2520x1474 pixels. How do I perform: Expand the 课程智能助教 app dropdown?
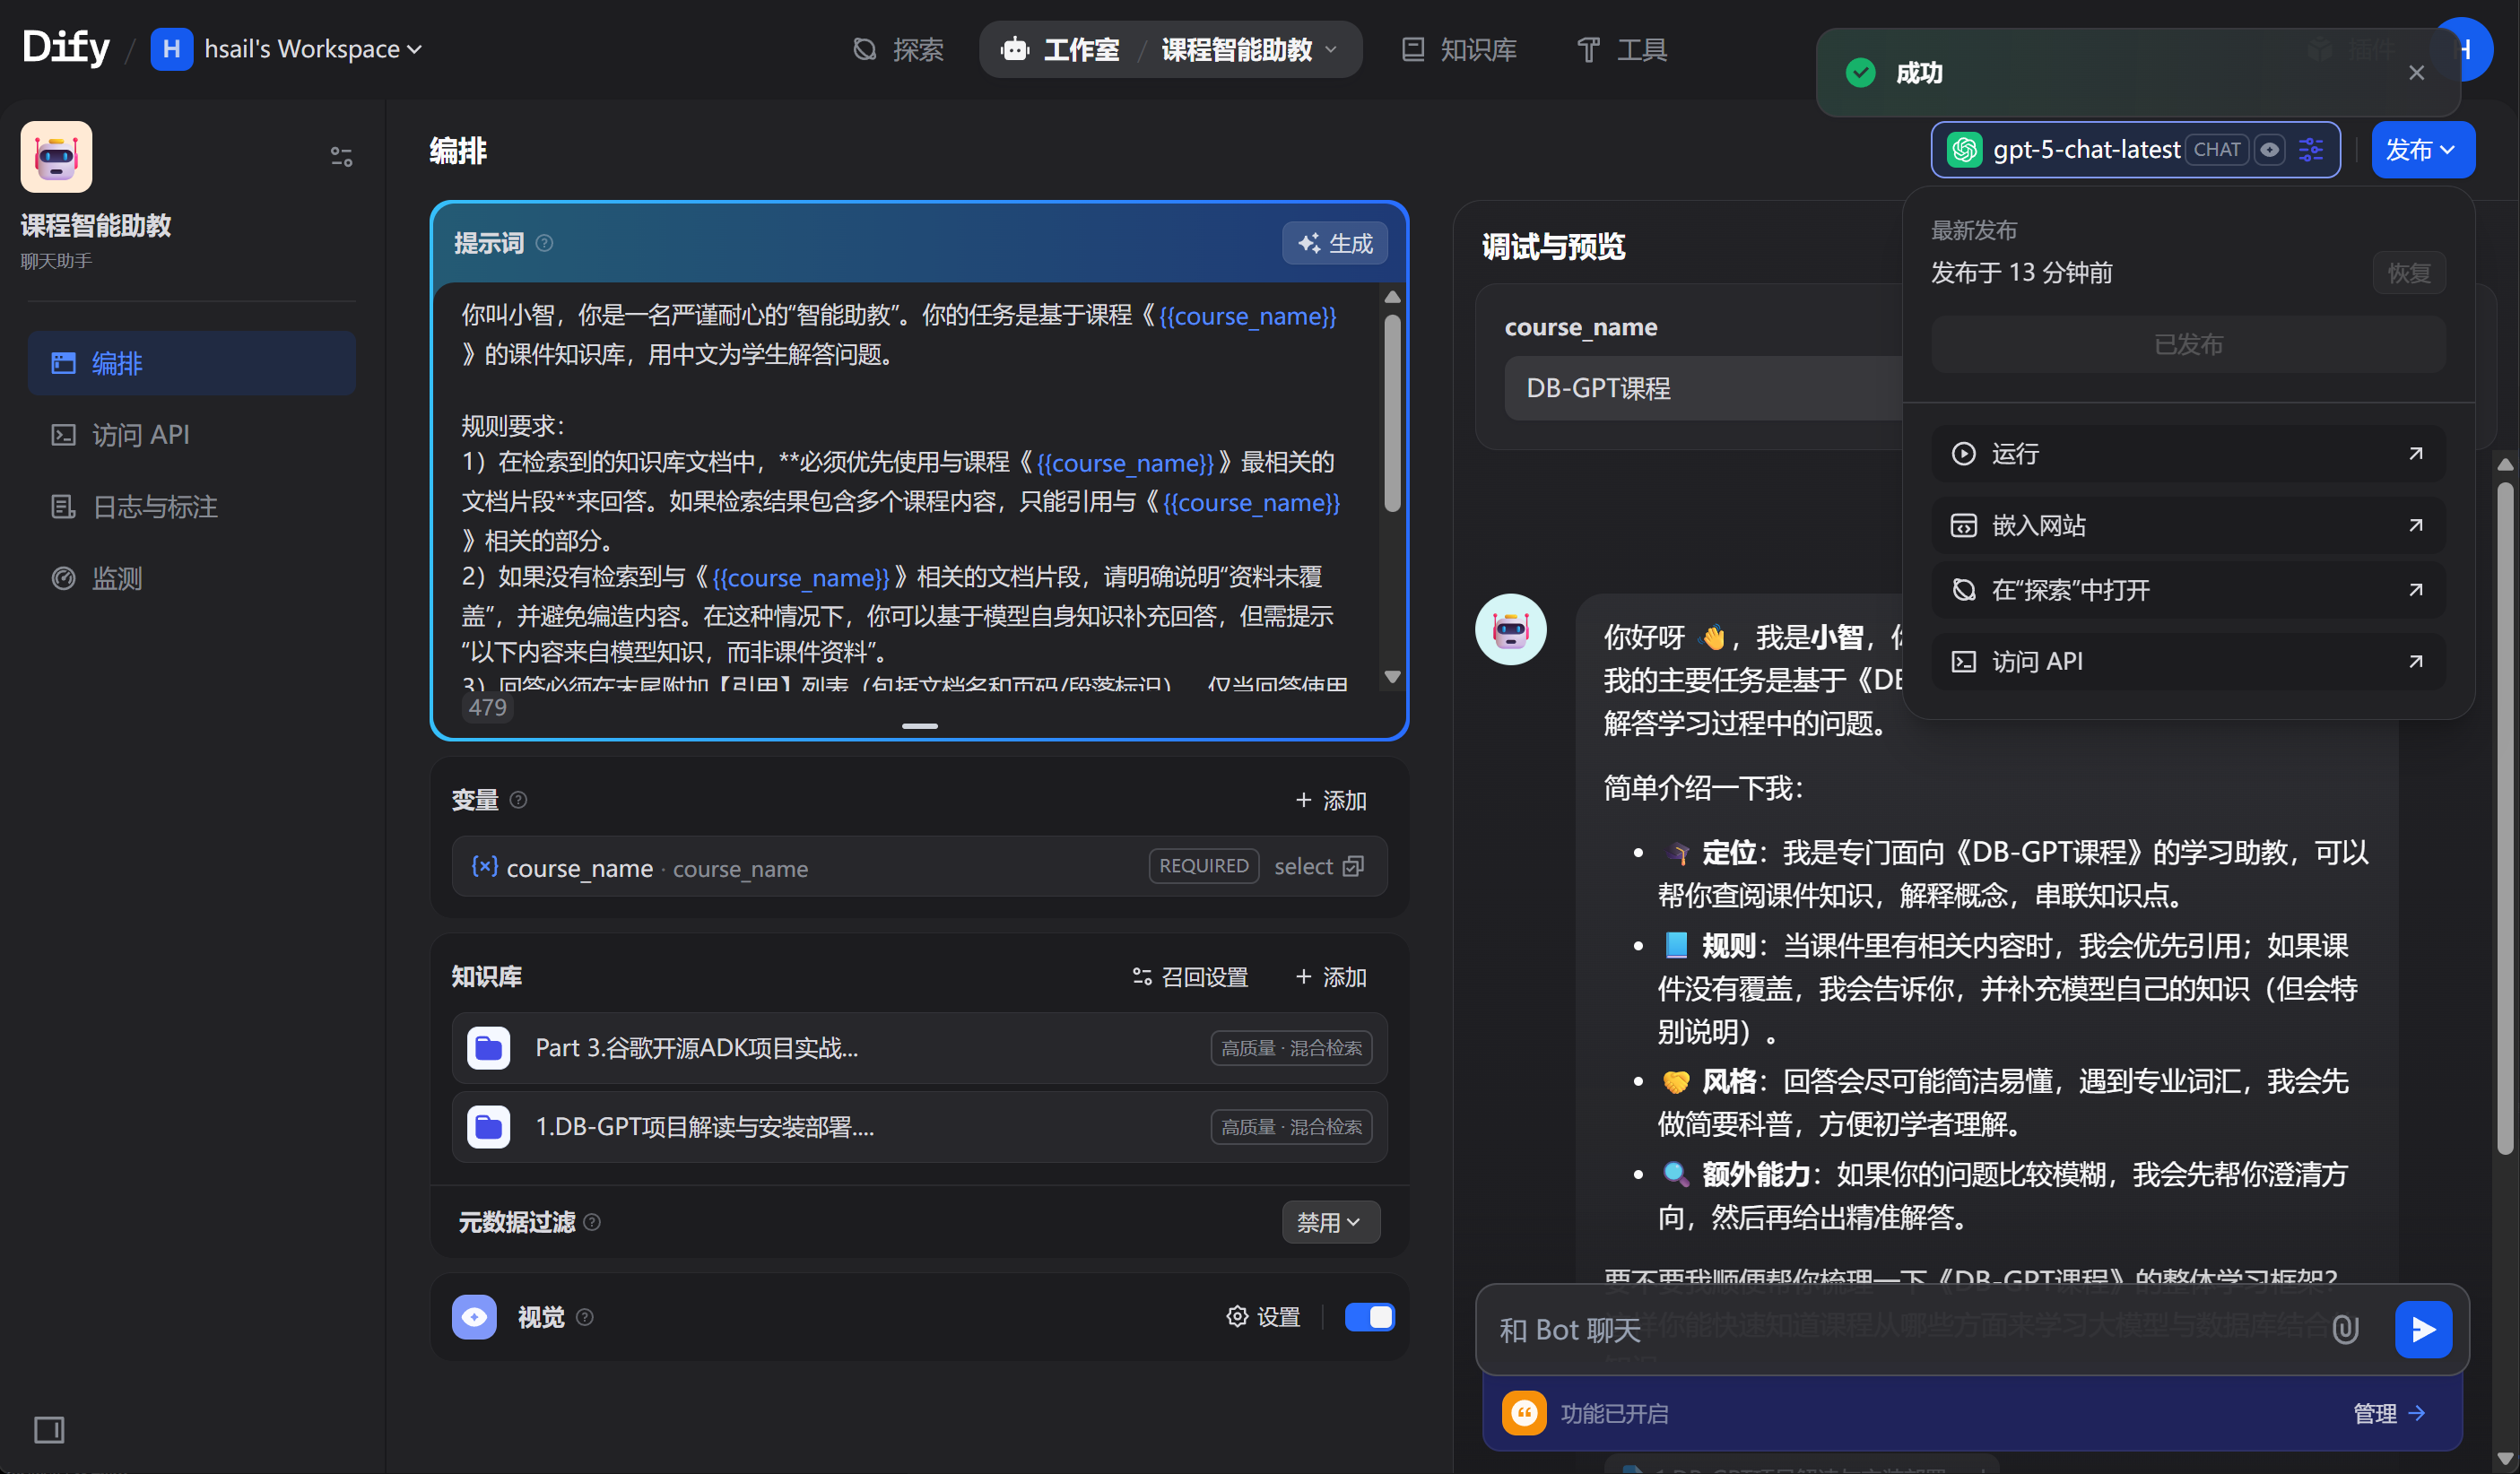coord(1248,49)
